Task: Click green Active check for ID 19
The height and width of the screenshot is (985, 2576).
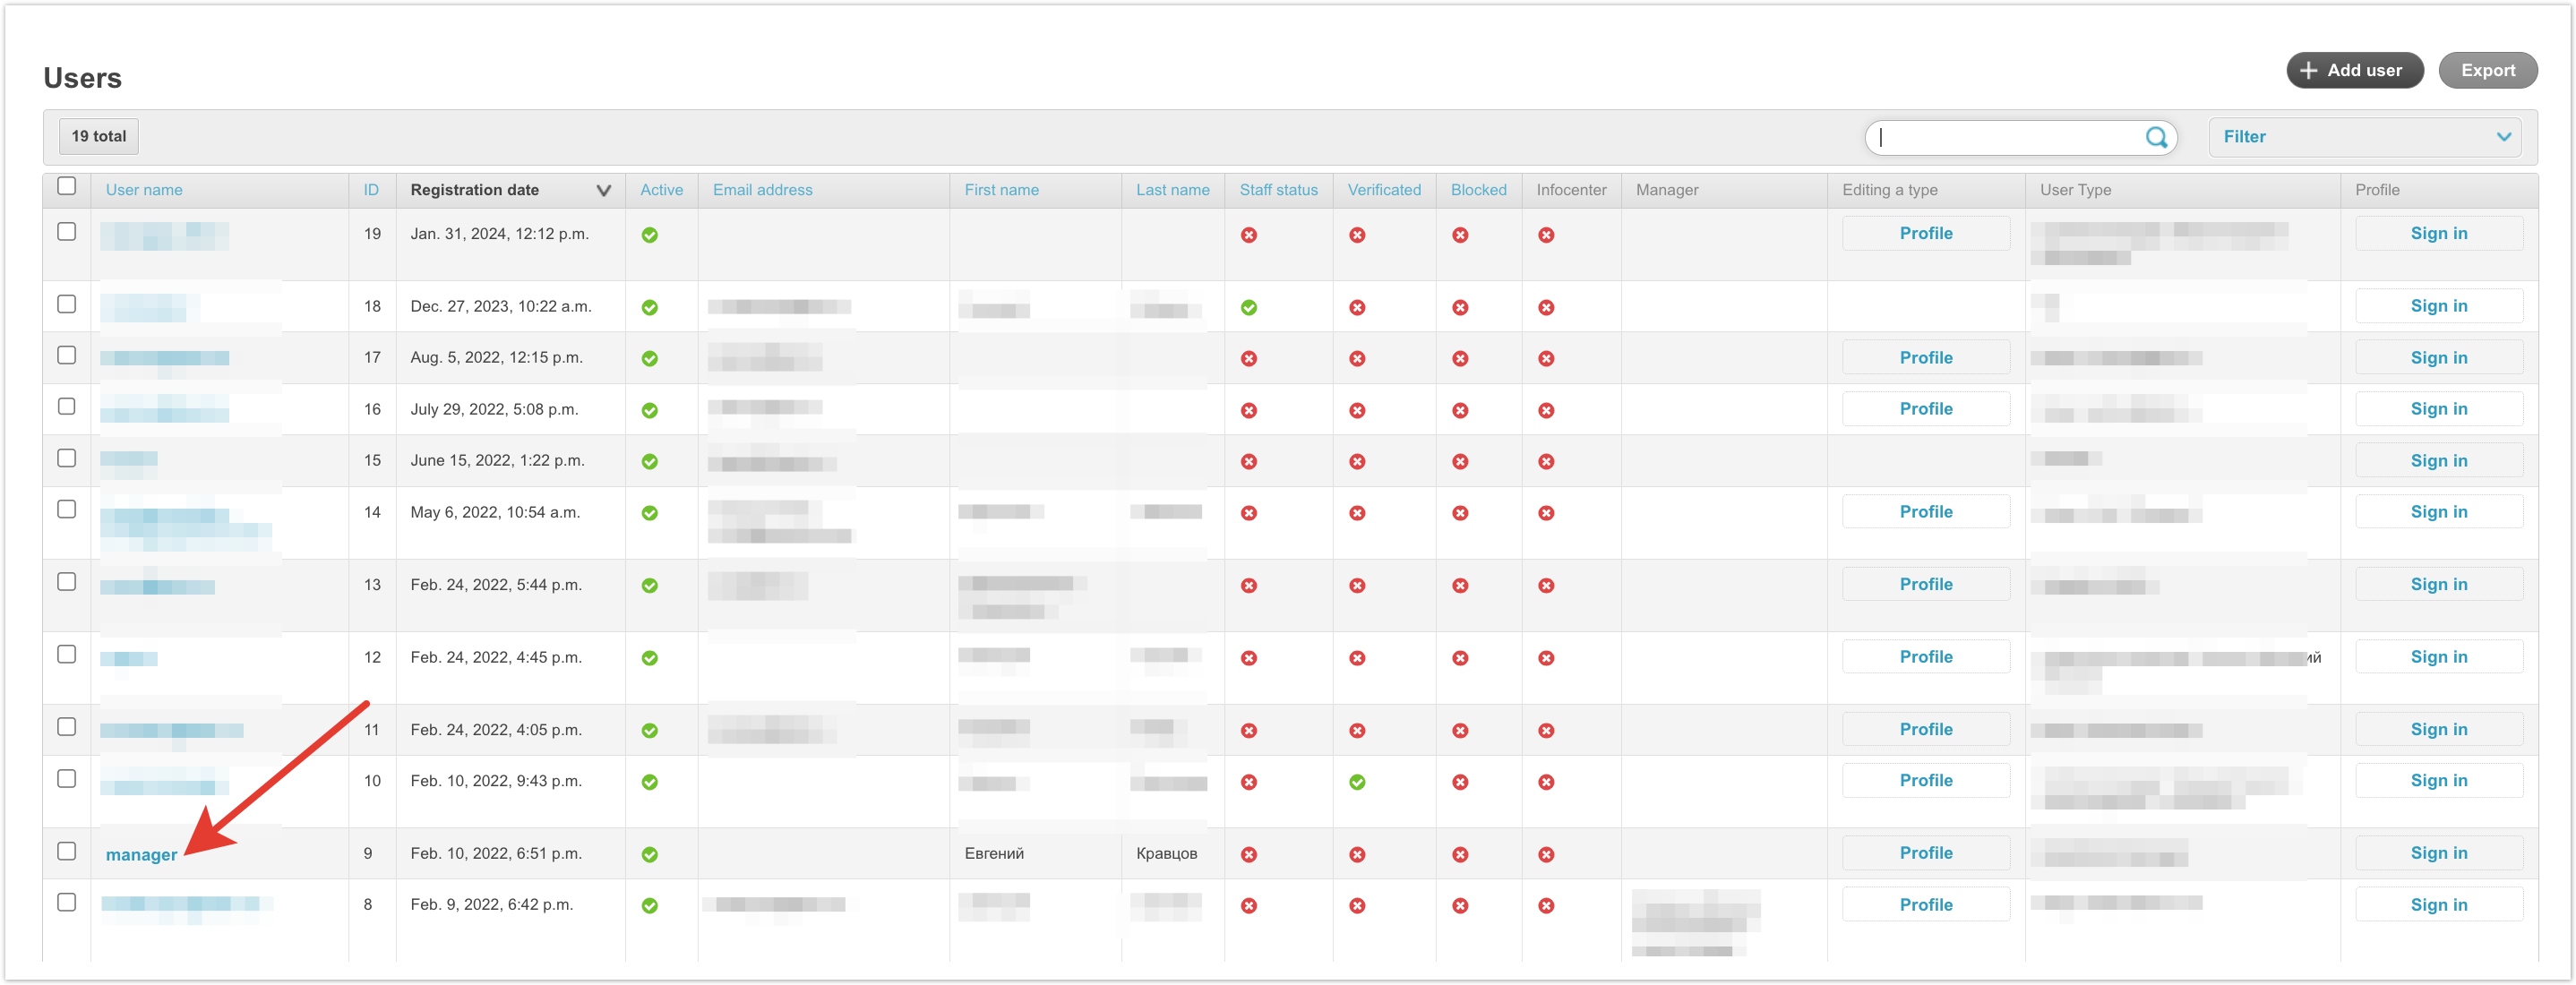Action: [649, 235]
